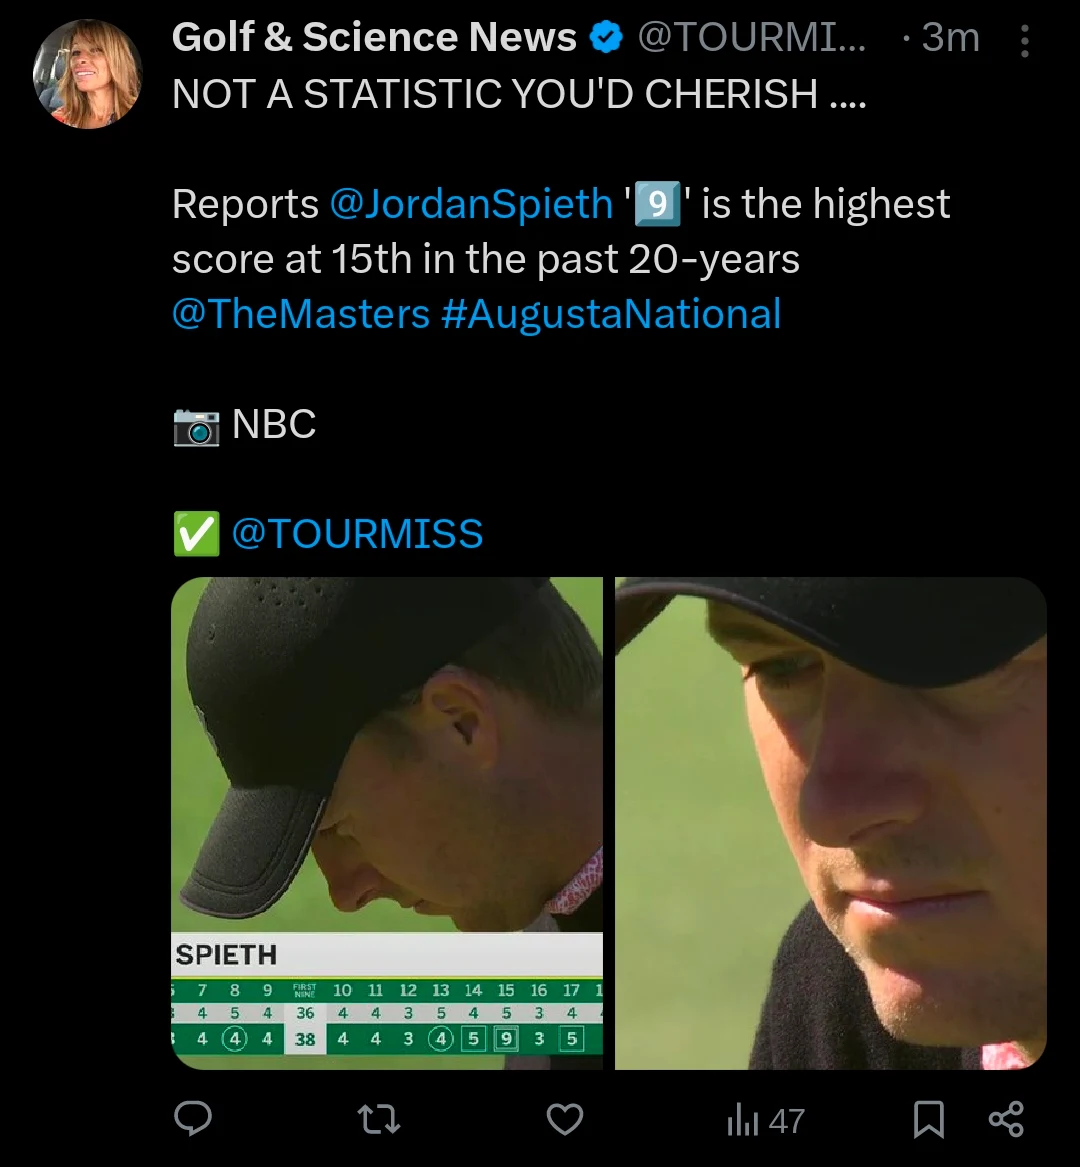The width and height of the screenshot is (1080, 1167).
Task: Open the @TheMasters mention
Action: coord(300,314)
